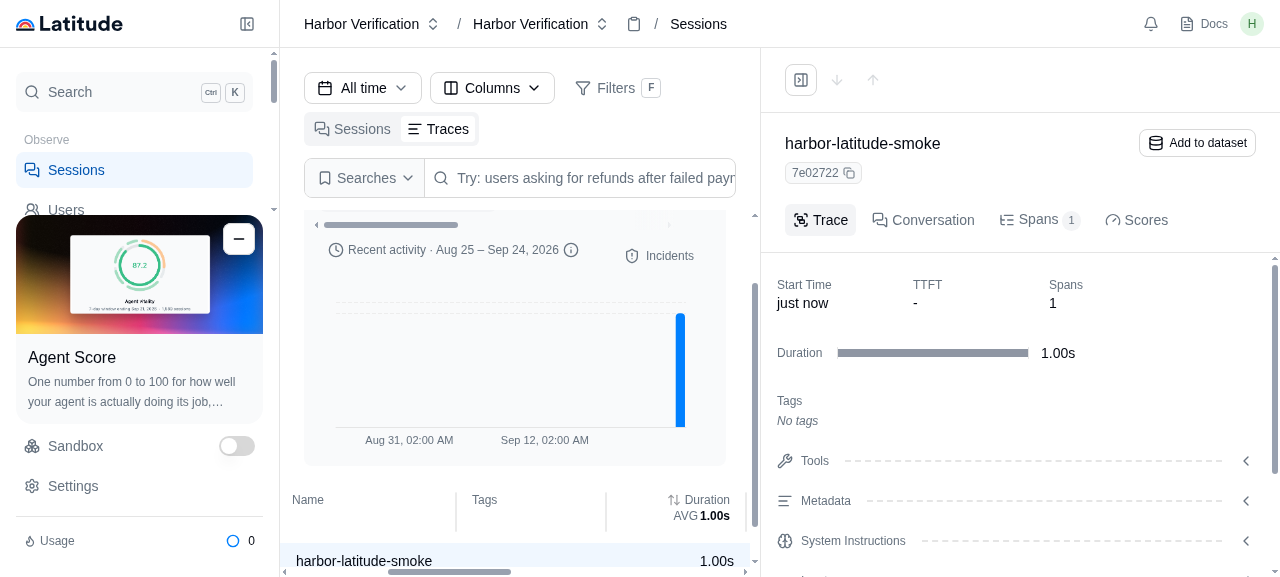The height and width of the screenshot is (577, 1280).
Task: Open the Spans tab
Action: tap(1040, 220)
